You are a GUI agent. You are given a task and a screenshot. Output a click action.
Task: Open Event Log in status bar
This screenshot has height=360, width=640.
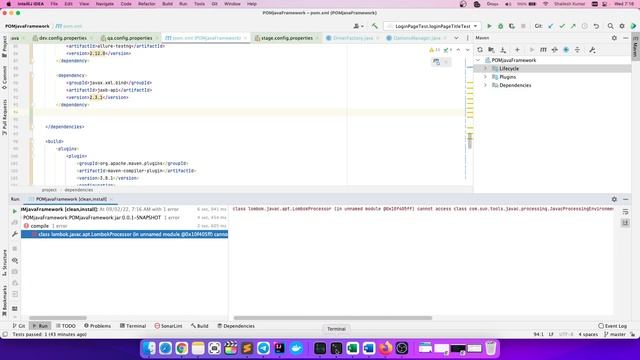(612, 326)
